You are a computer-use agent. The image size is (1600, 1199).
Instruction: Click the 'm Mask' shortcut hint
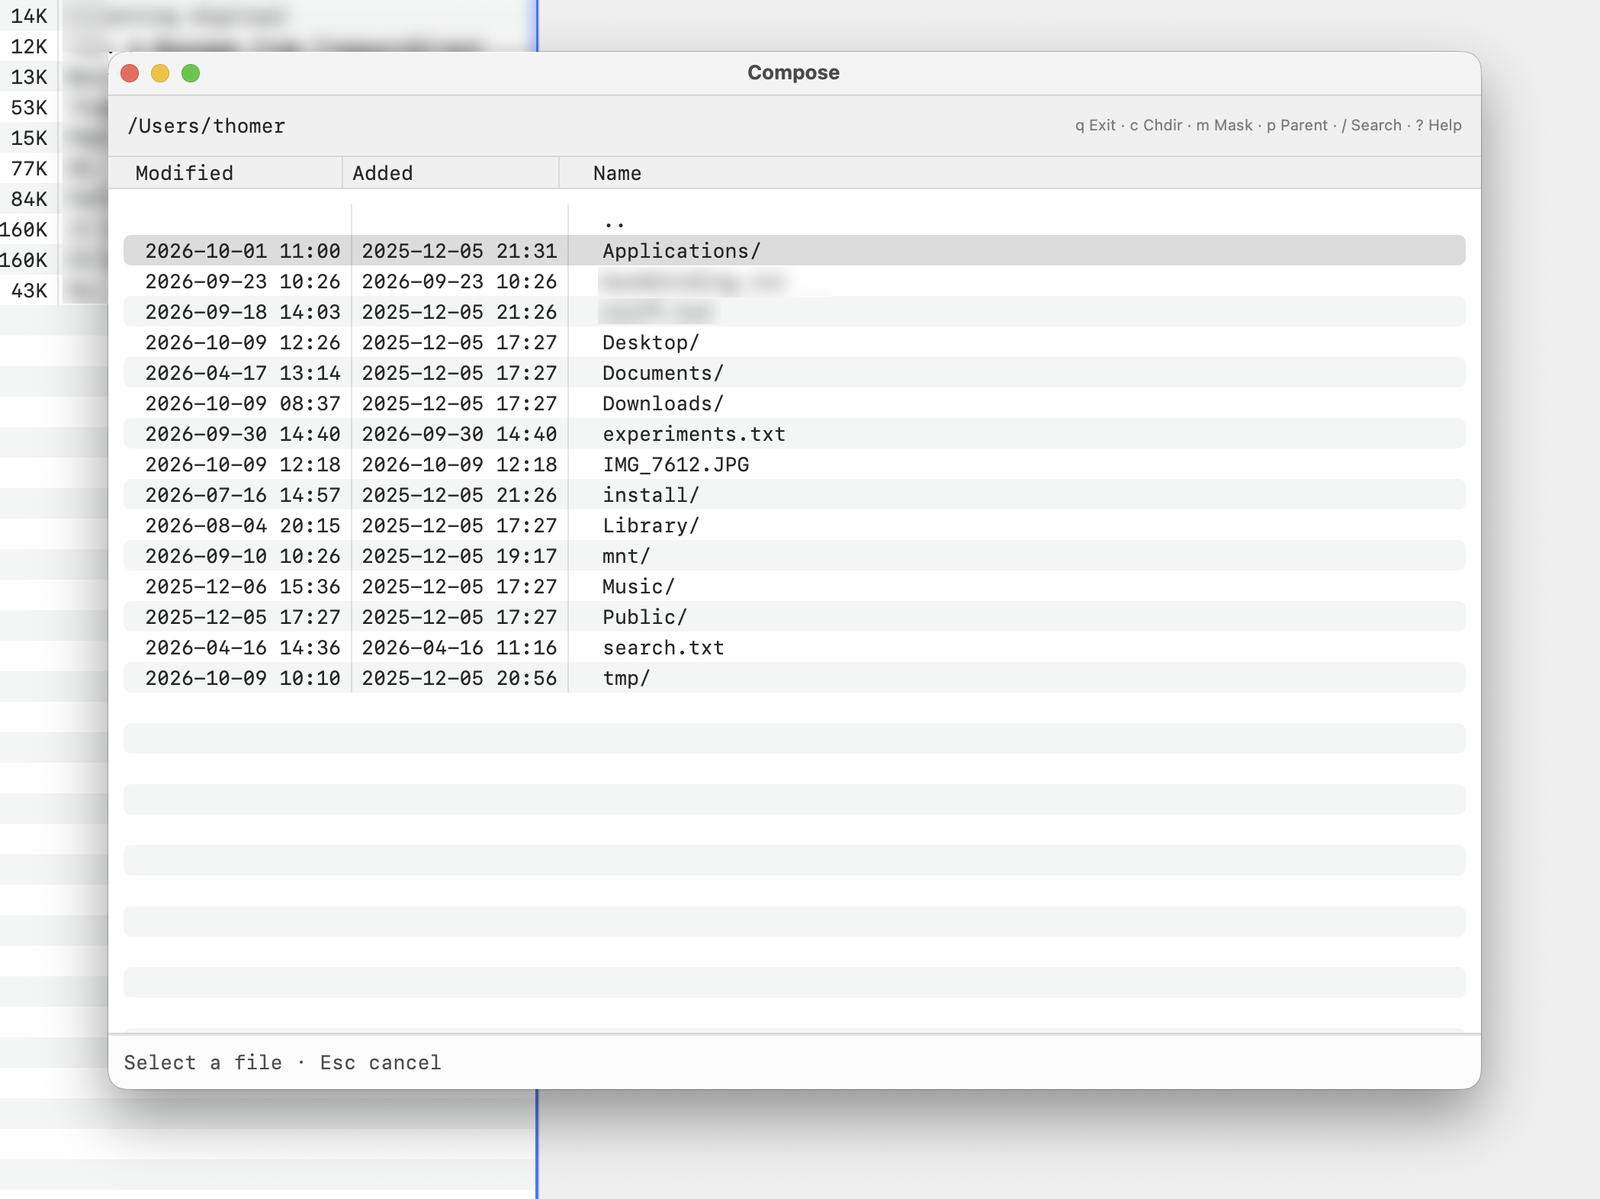point(1224,125)
